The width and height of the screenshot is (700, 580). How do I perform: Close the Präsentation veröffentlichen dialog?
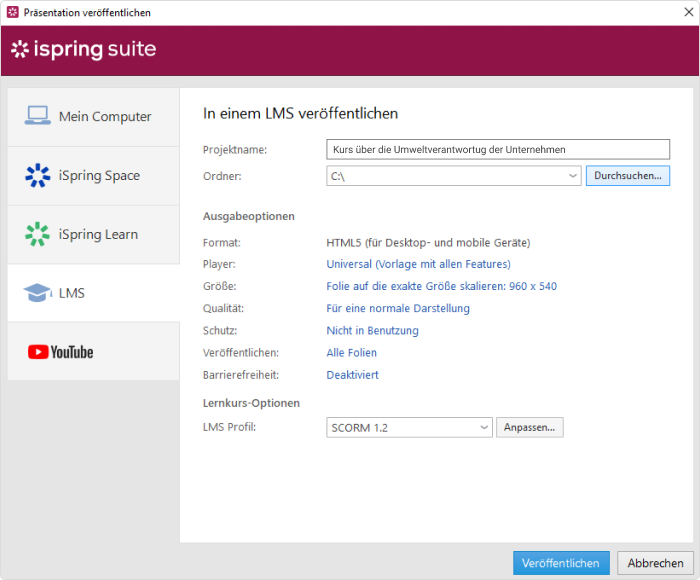[688, 12]
